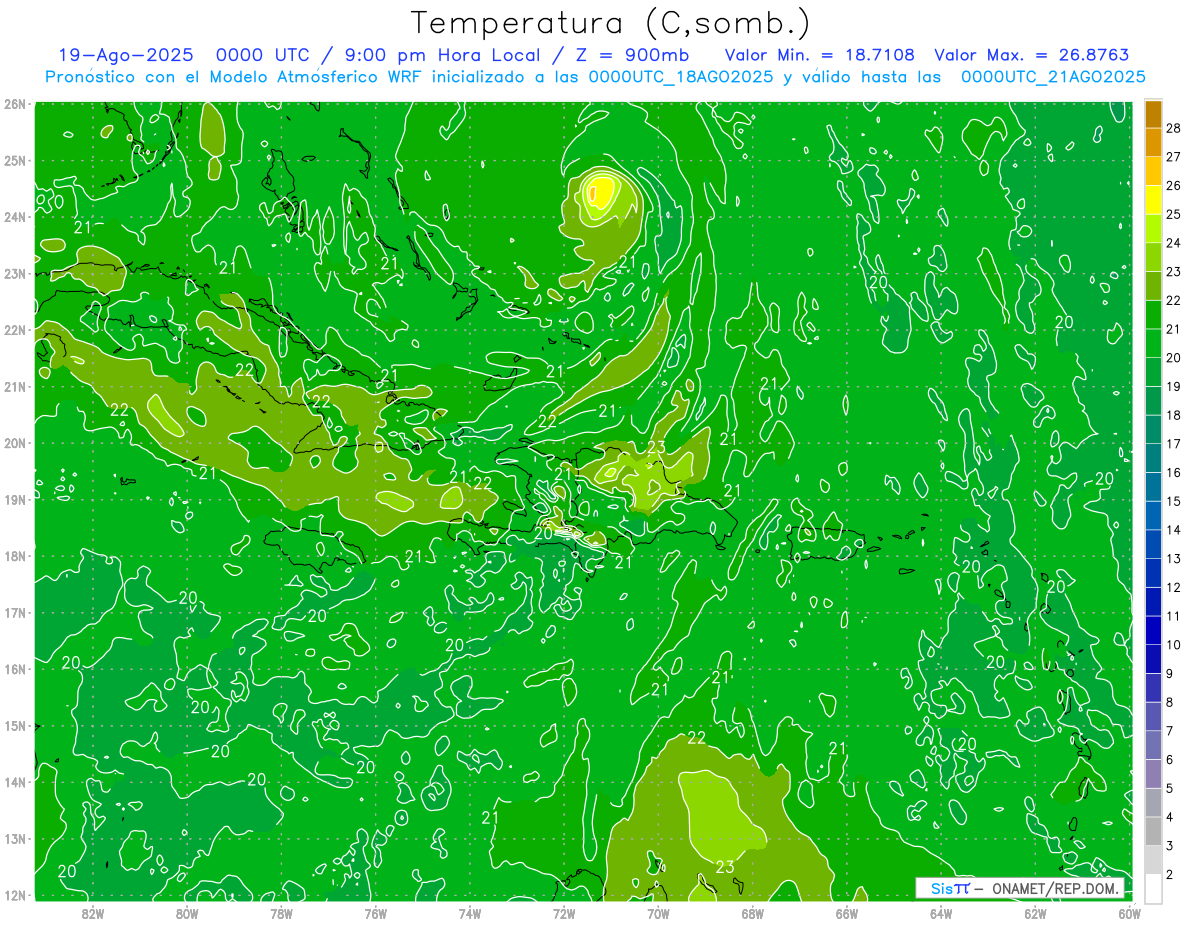Click the '21N' latitude axis label
1200x927 pixels.
[15, 386]
